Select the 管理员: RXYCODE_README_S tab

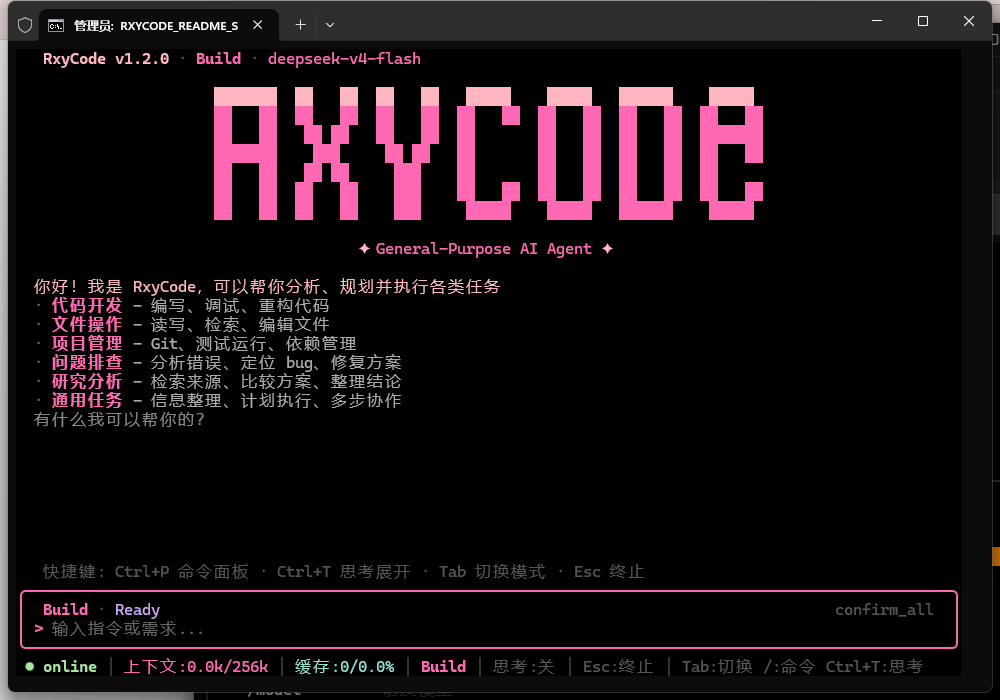[x=159, y=26]
